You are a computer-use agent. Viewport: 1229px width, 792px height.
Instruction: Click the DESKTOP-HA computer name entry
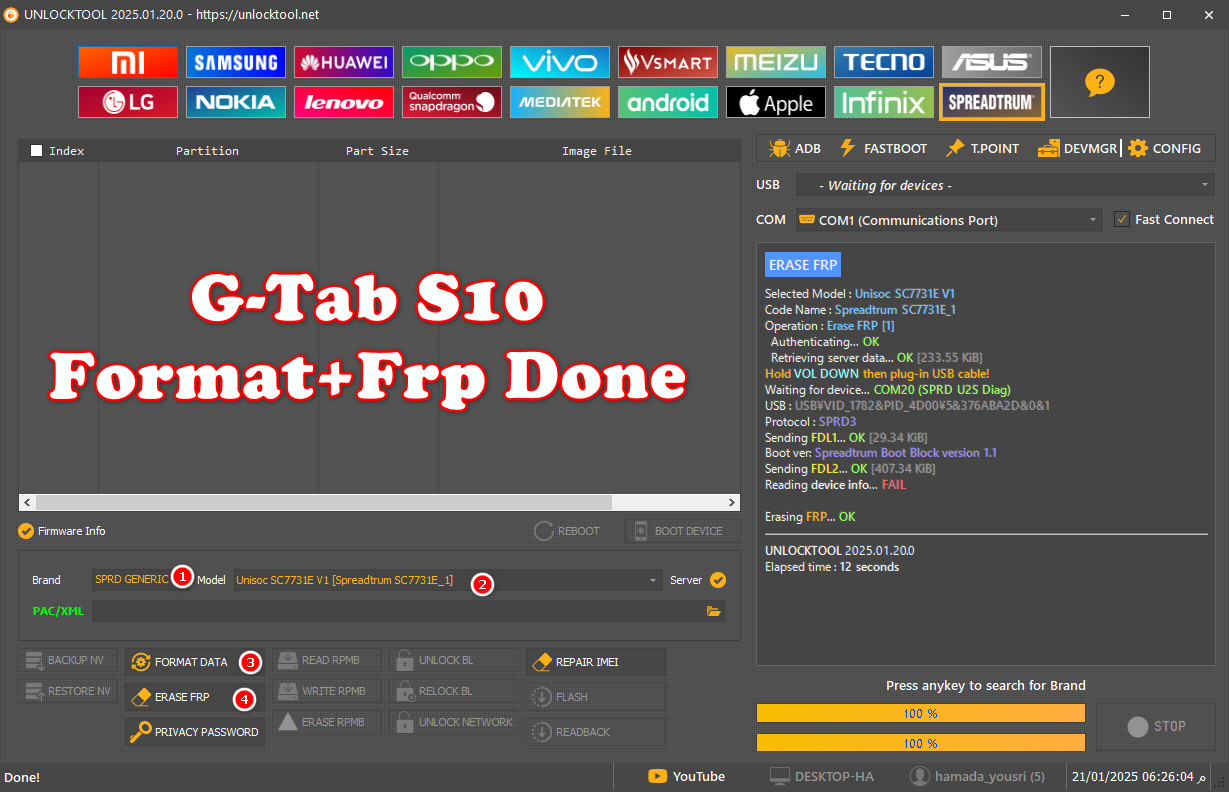pos(821,776)
